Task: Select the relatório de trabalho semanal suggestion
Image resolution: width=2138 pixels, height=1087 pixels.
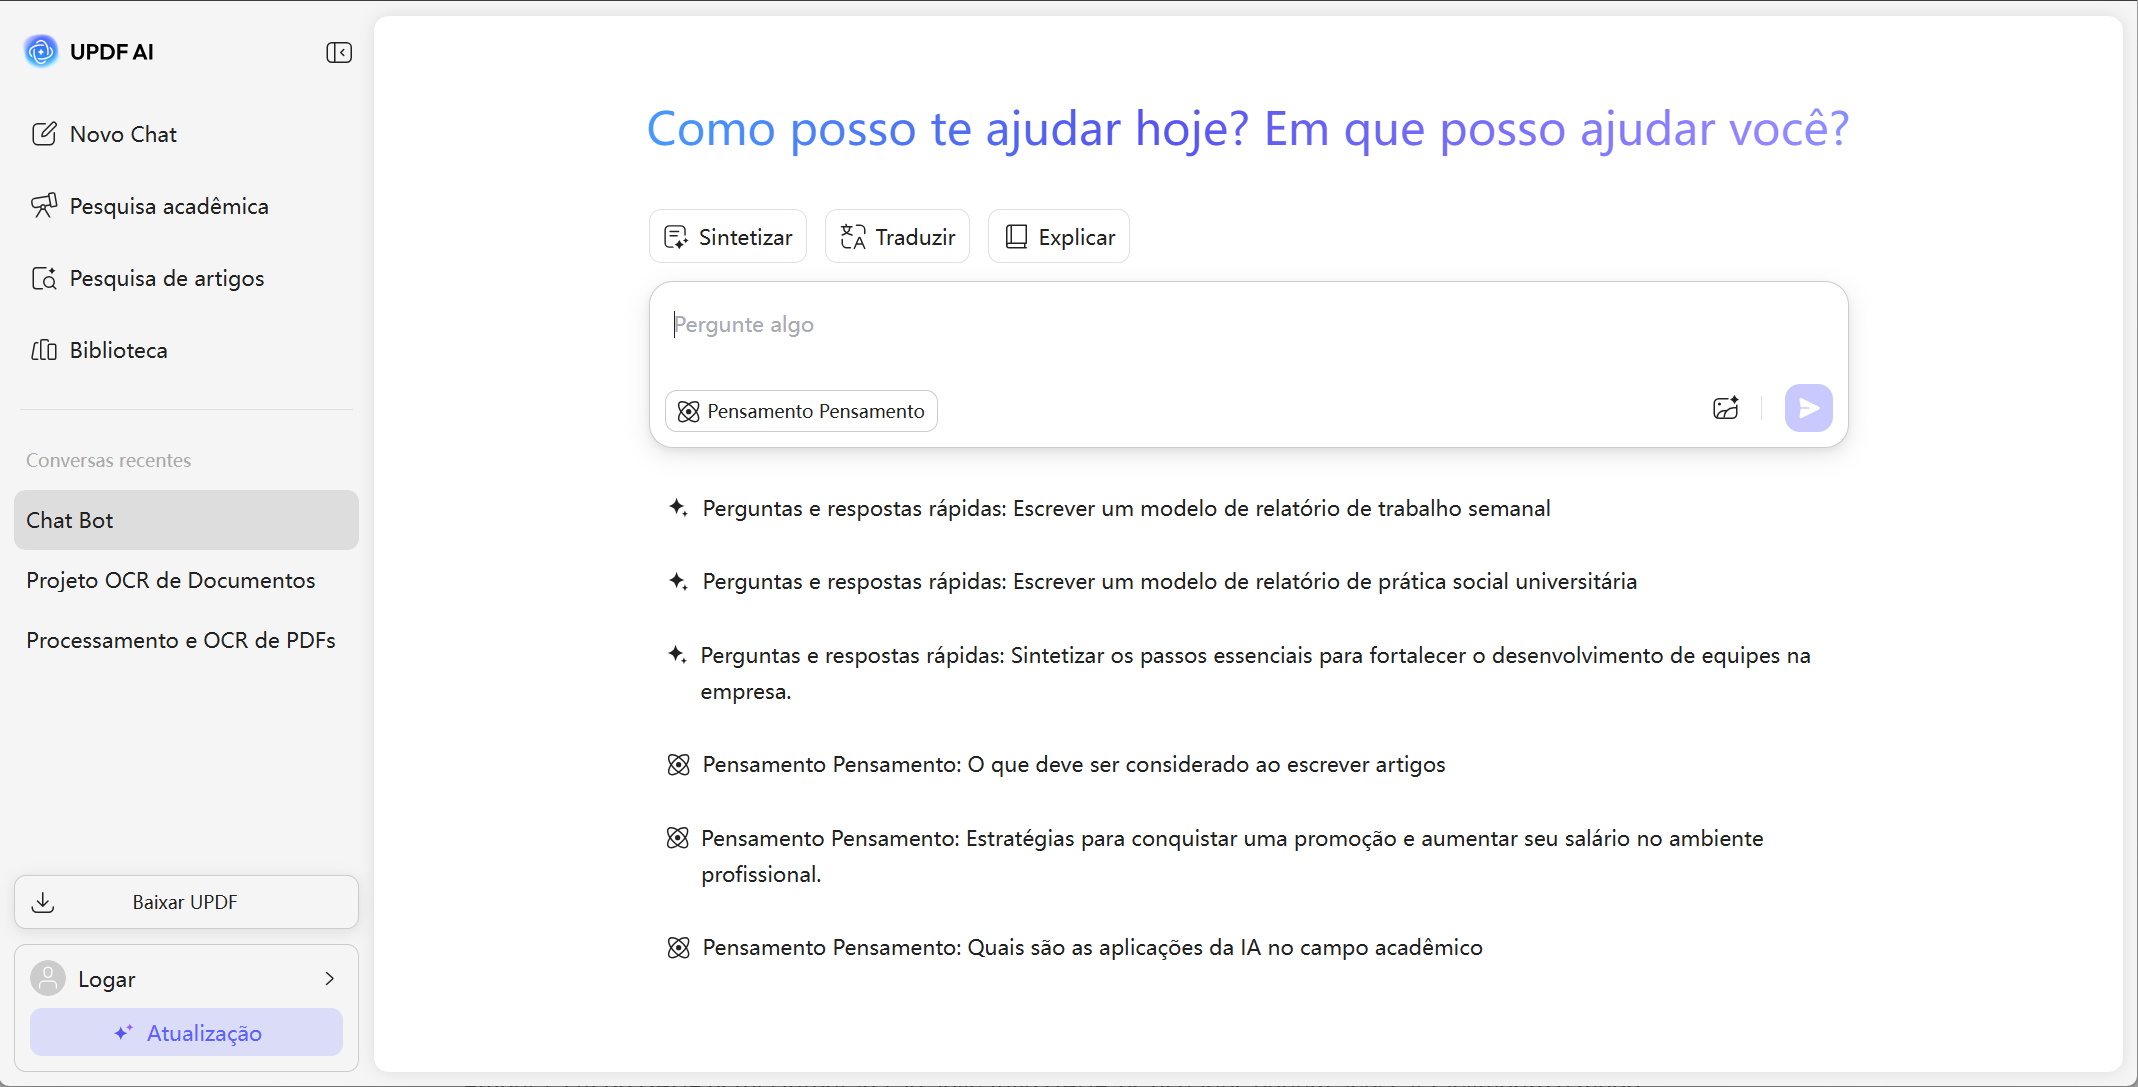Action: (1110, 508)
